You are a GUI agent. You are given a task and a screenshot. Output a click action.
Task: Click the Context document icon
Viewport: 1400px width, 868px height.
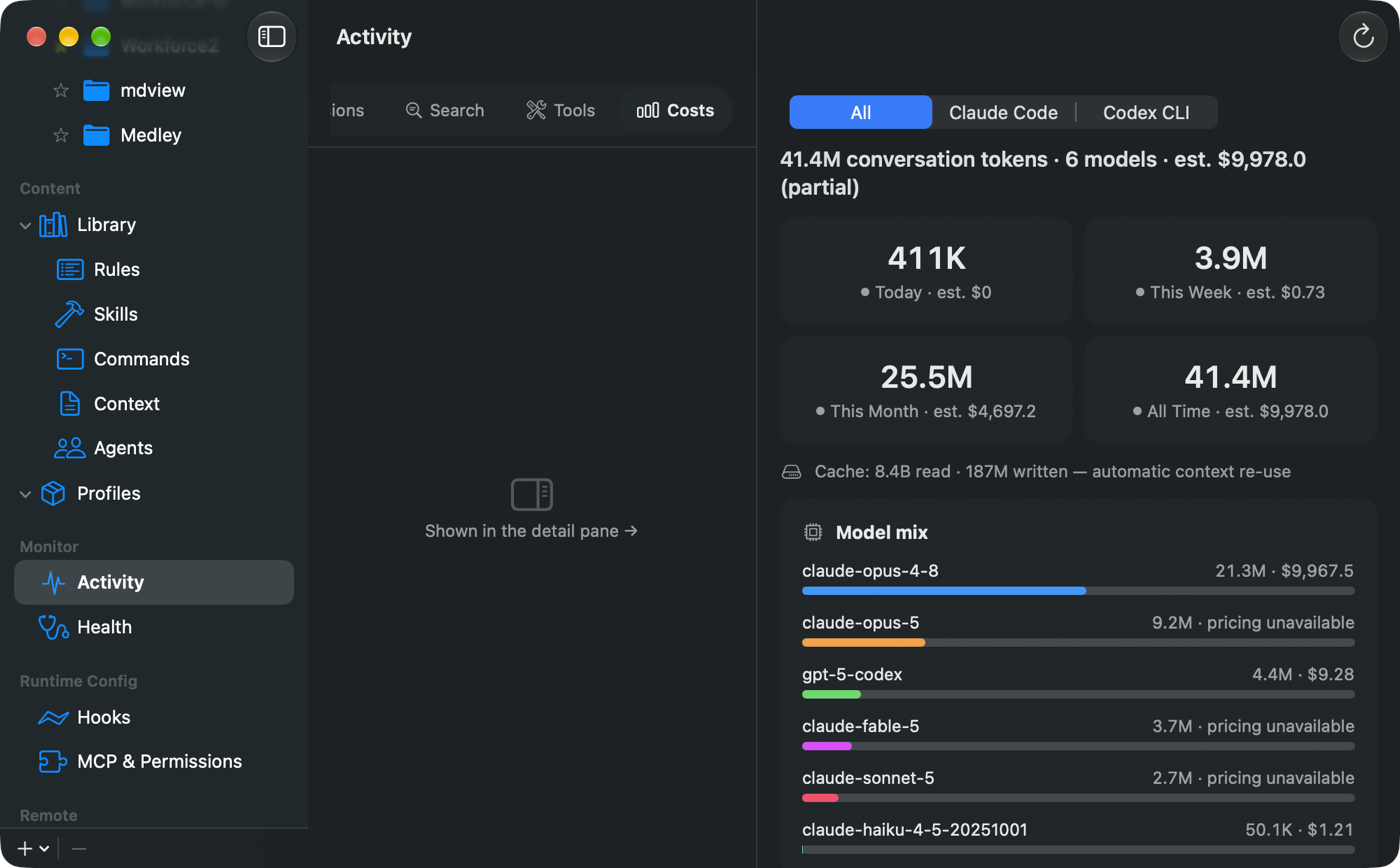[x=70, y=404]
